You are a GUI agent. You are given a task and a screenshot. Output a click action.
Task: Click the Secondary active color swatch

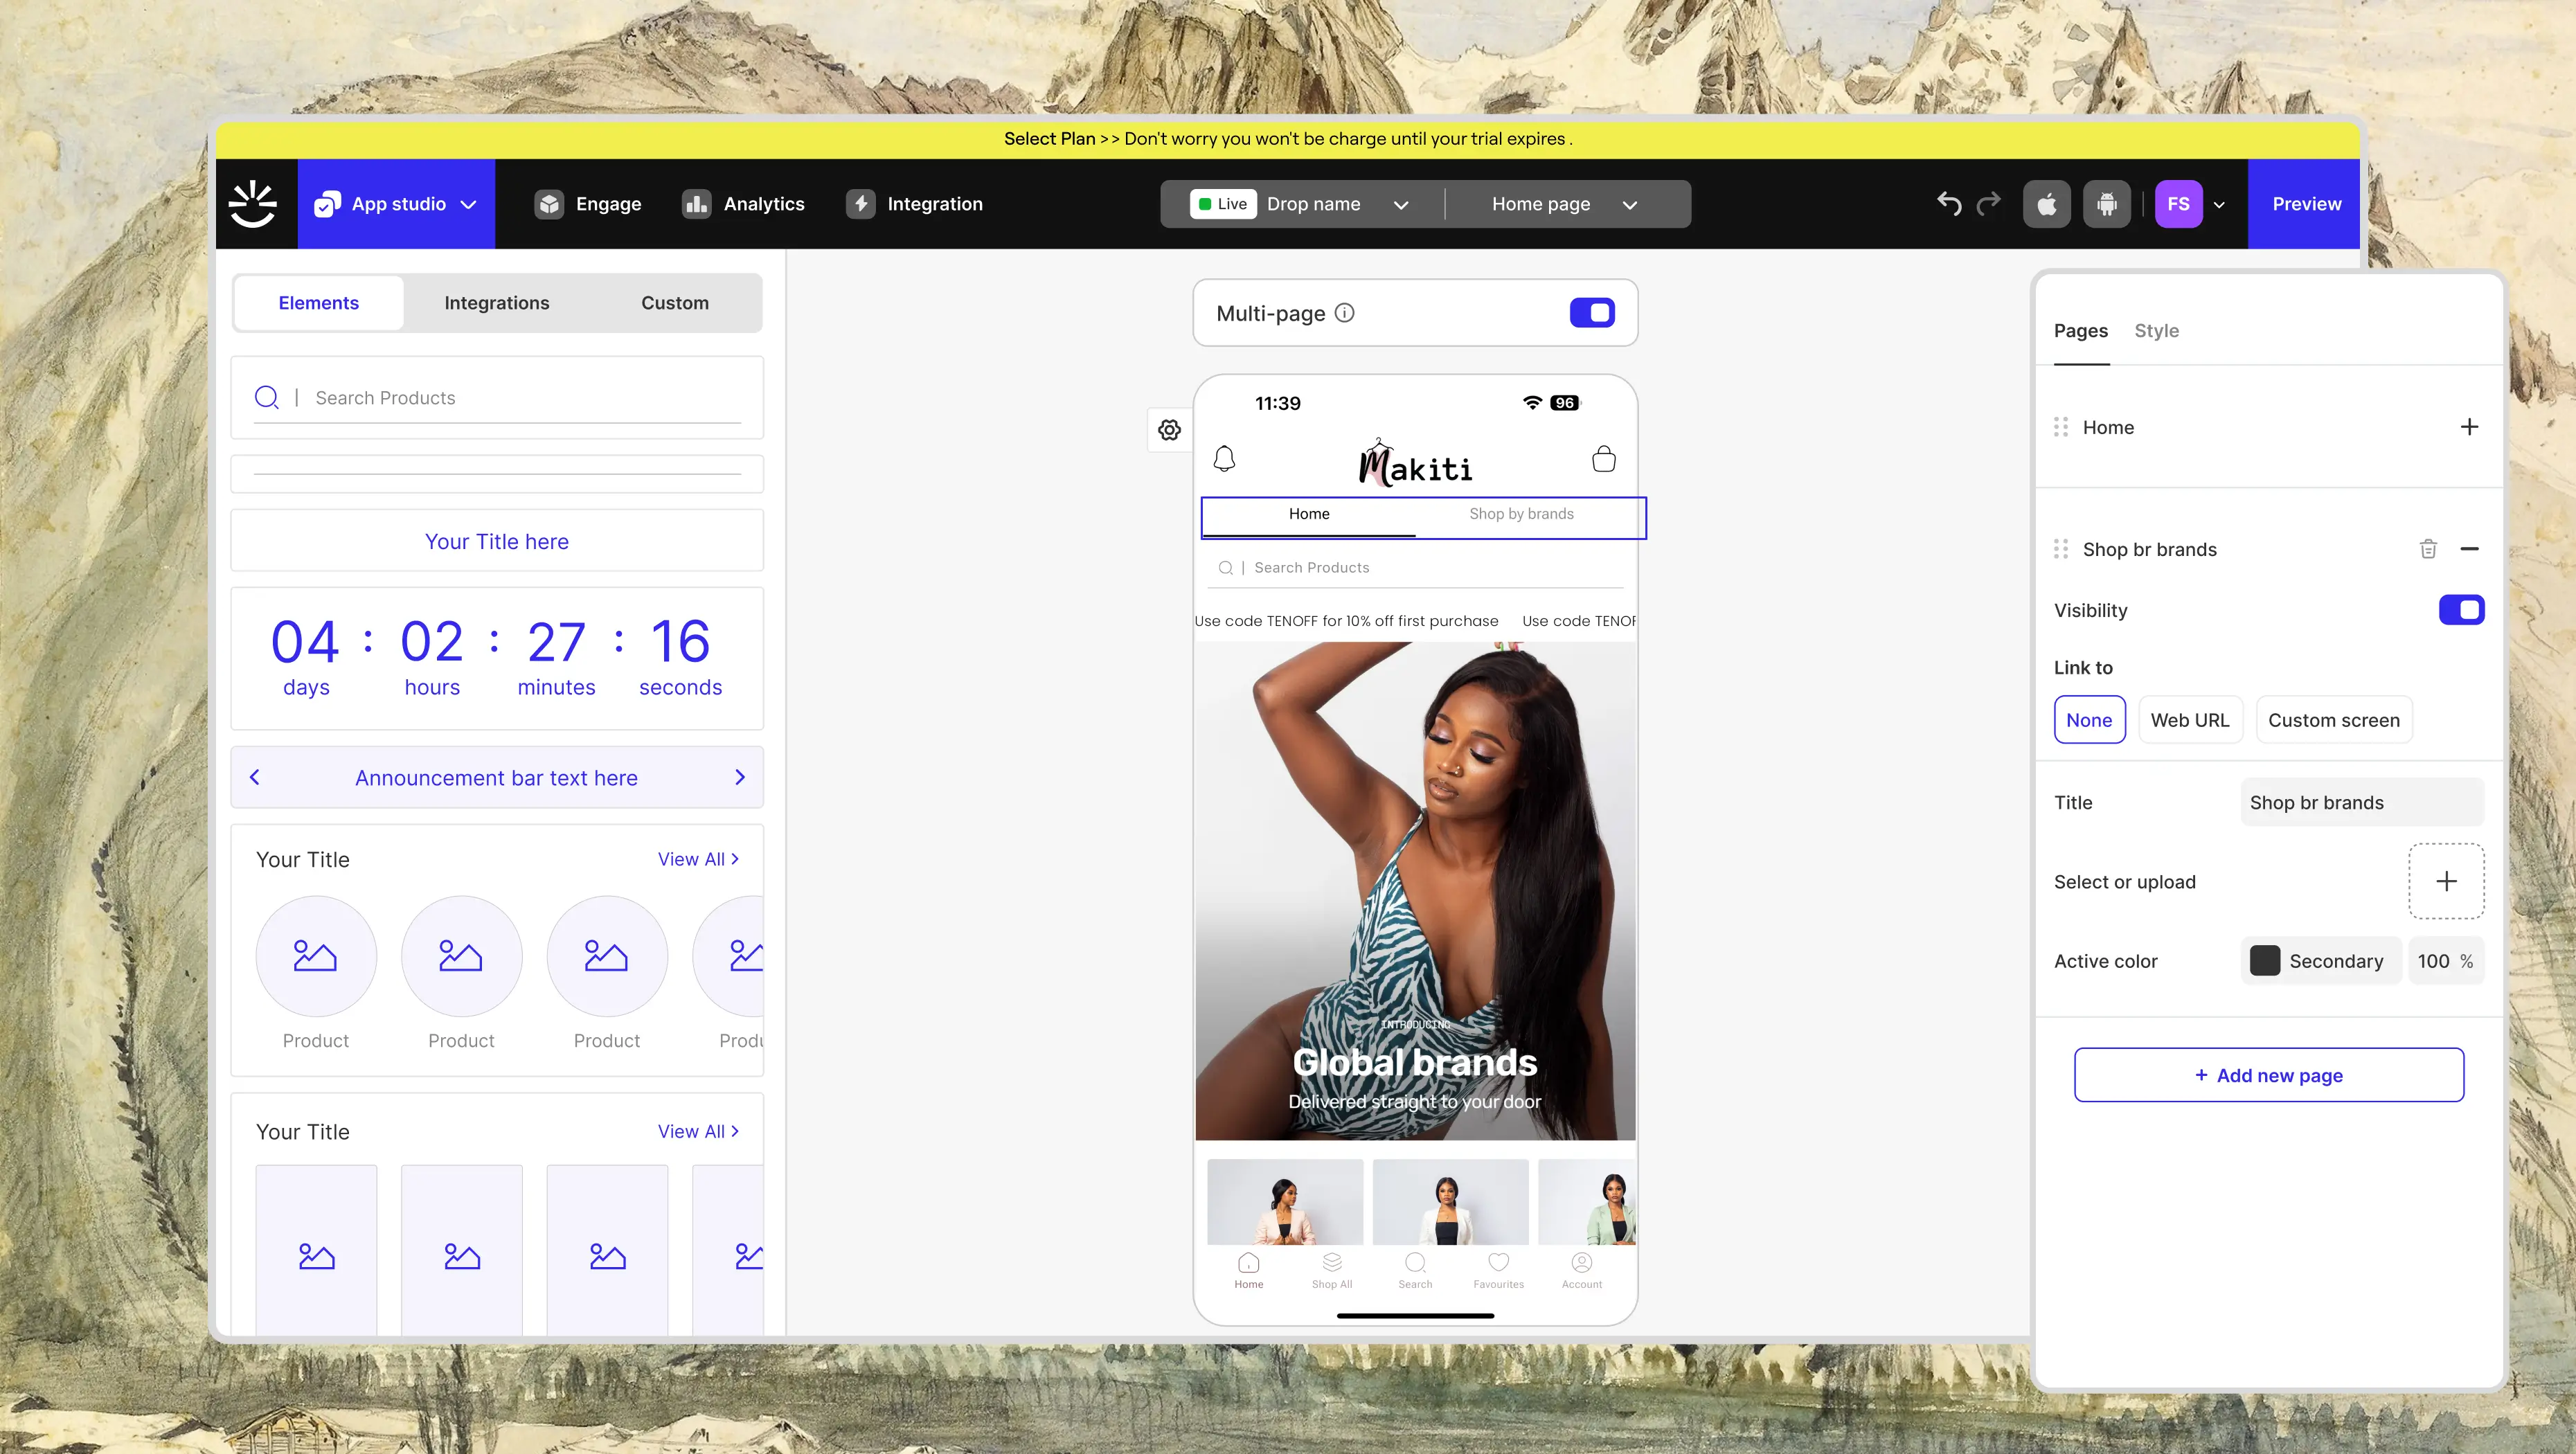coord(2264,961)
